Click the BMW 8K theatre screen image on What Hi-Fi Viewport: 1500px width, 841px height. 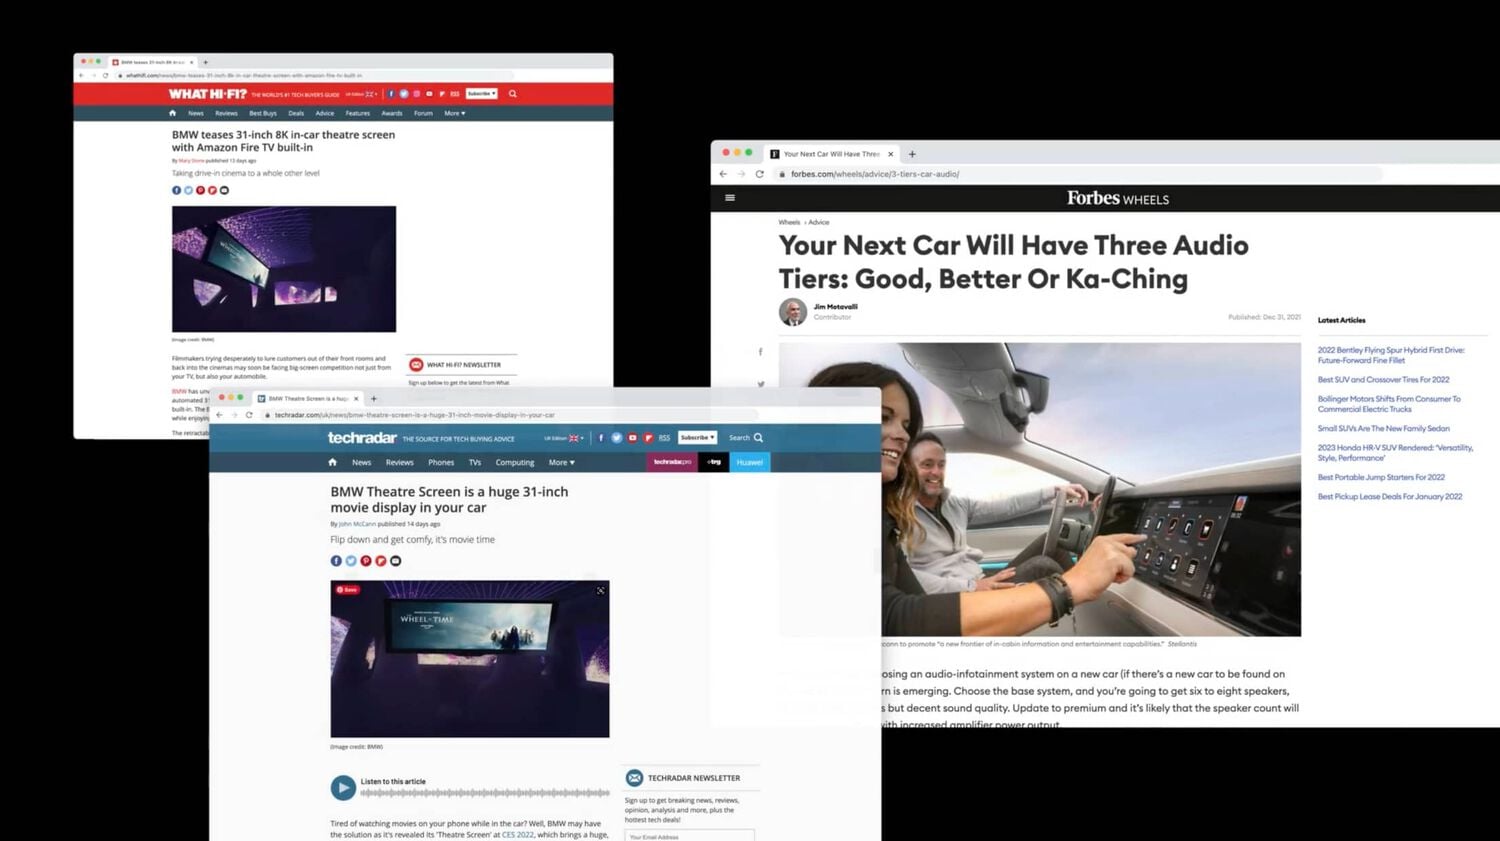coord(284,269)
